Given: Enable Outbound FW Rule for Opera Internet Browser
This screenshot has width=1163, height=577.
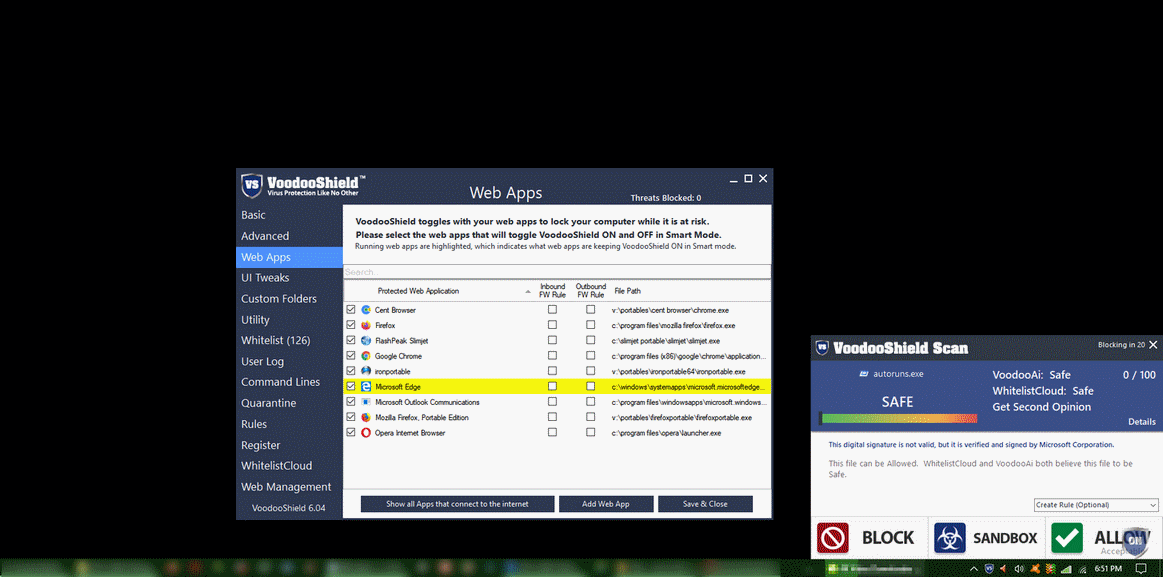Looking at the screenshot, I should click(590, 432).
